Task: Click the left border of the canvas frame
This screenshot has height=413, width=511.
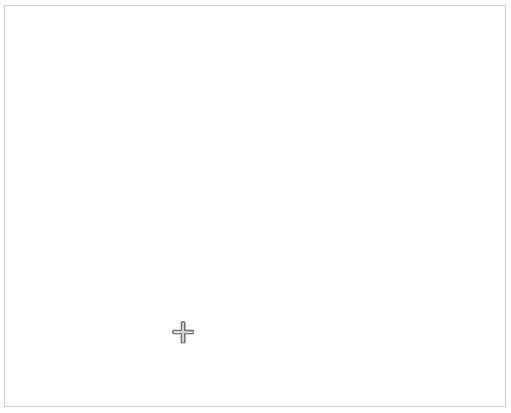Action: tap(5, 206)
